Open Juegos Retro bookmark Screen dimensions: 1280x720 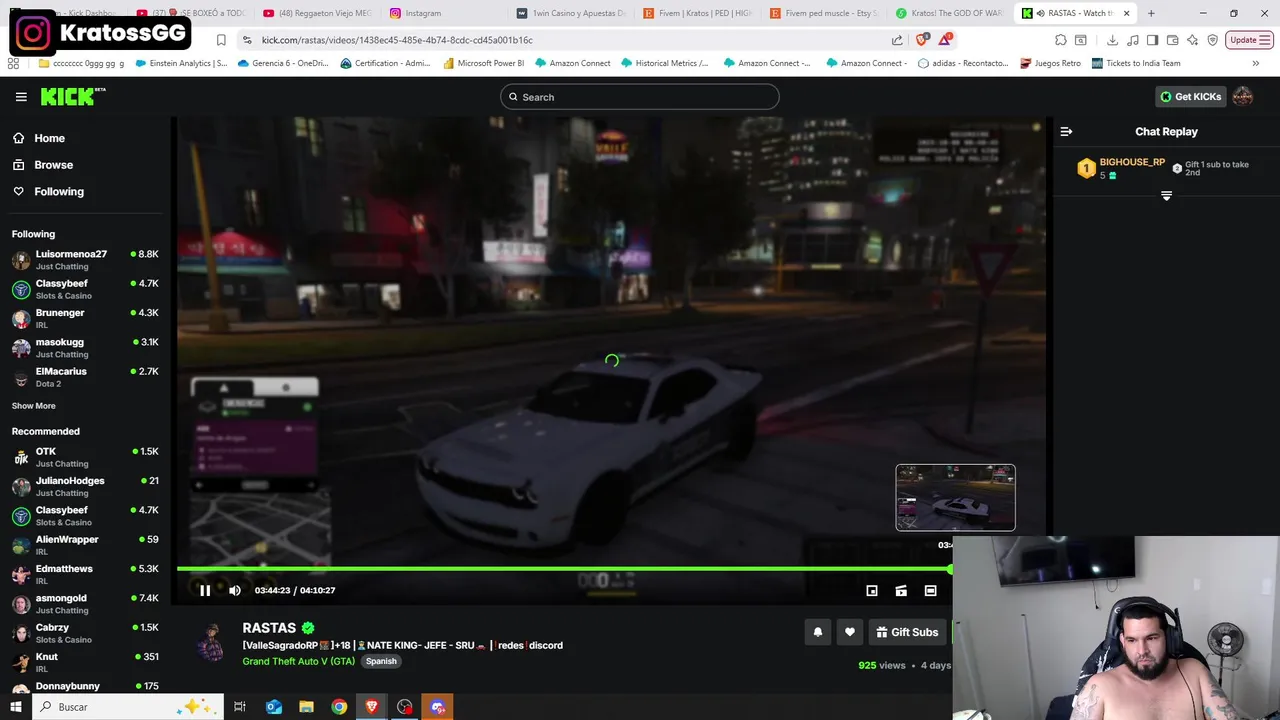(1050, 63)
